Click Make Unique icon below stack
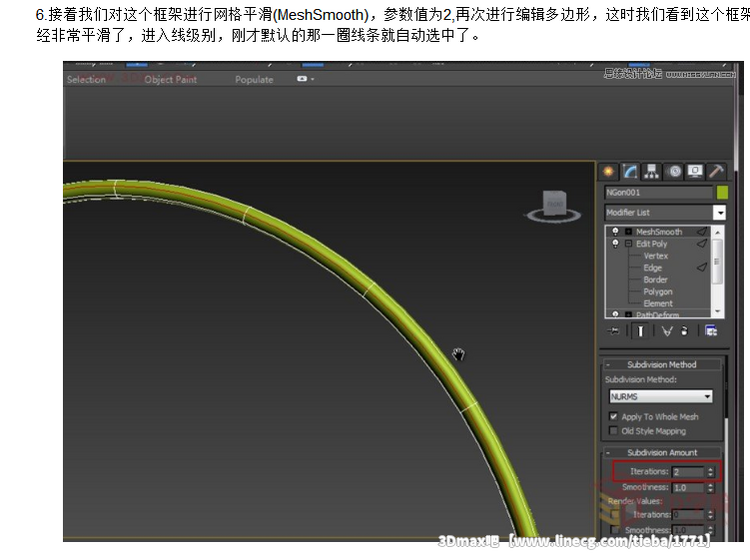Screen dimensions: 750x560 [667, 331]
